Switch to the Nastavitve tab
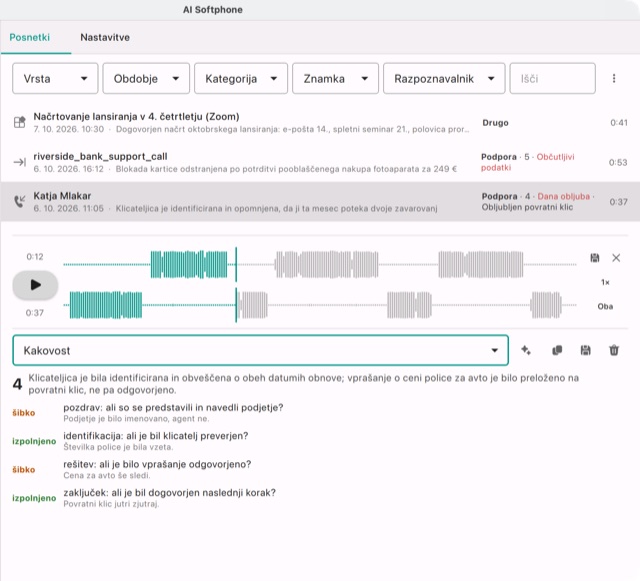The height and width of the screenshot is (581, 640). click(105, 37)
